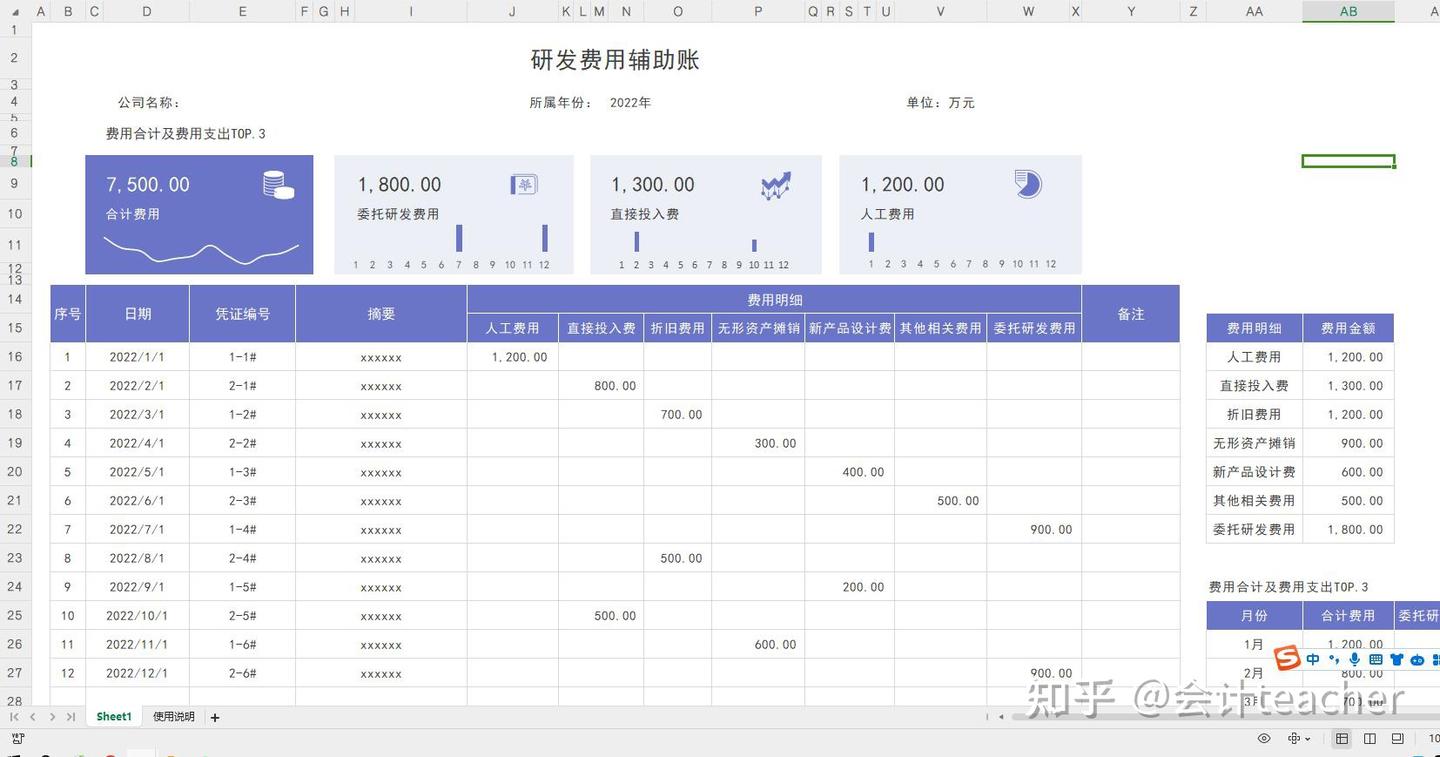
Task: Switch to Normal view icon in status bar
Action: point(1342,739)
